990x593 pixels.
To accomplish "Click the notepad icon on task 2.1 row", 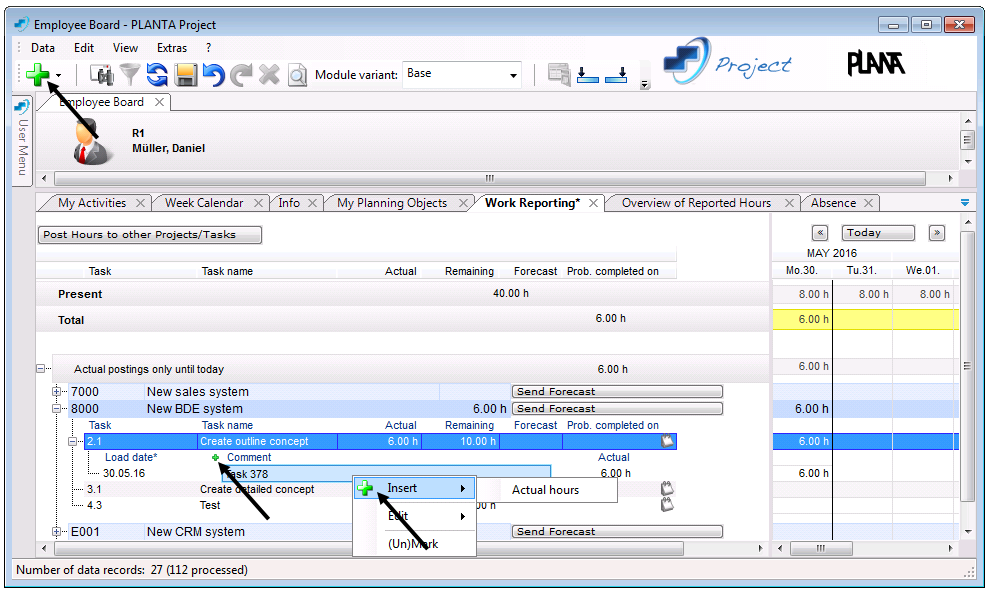I will (x=667, y=441).
